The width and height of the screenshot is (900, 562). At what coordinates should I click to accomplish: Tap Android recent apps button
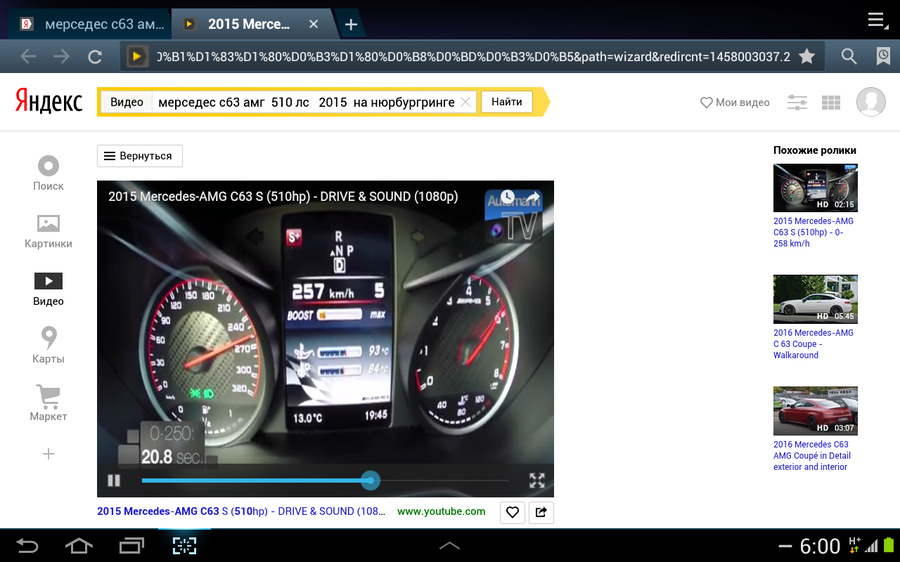tap(132, 545)
